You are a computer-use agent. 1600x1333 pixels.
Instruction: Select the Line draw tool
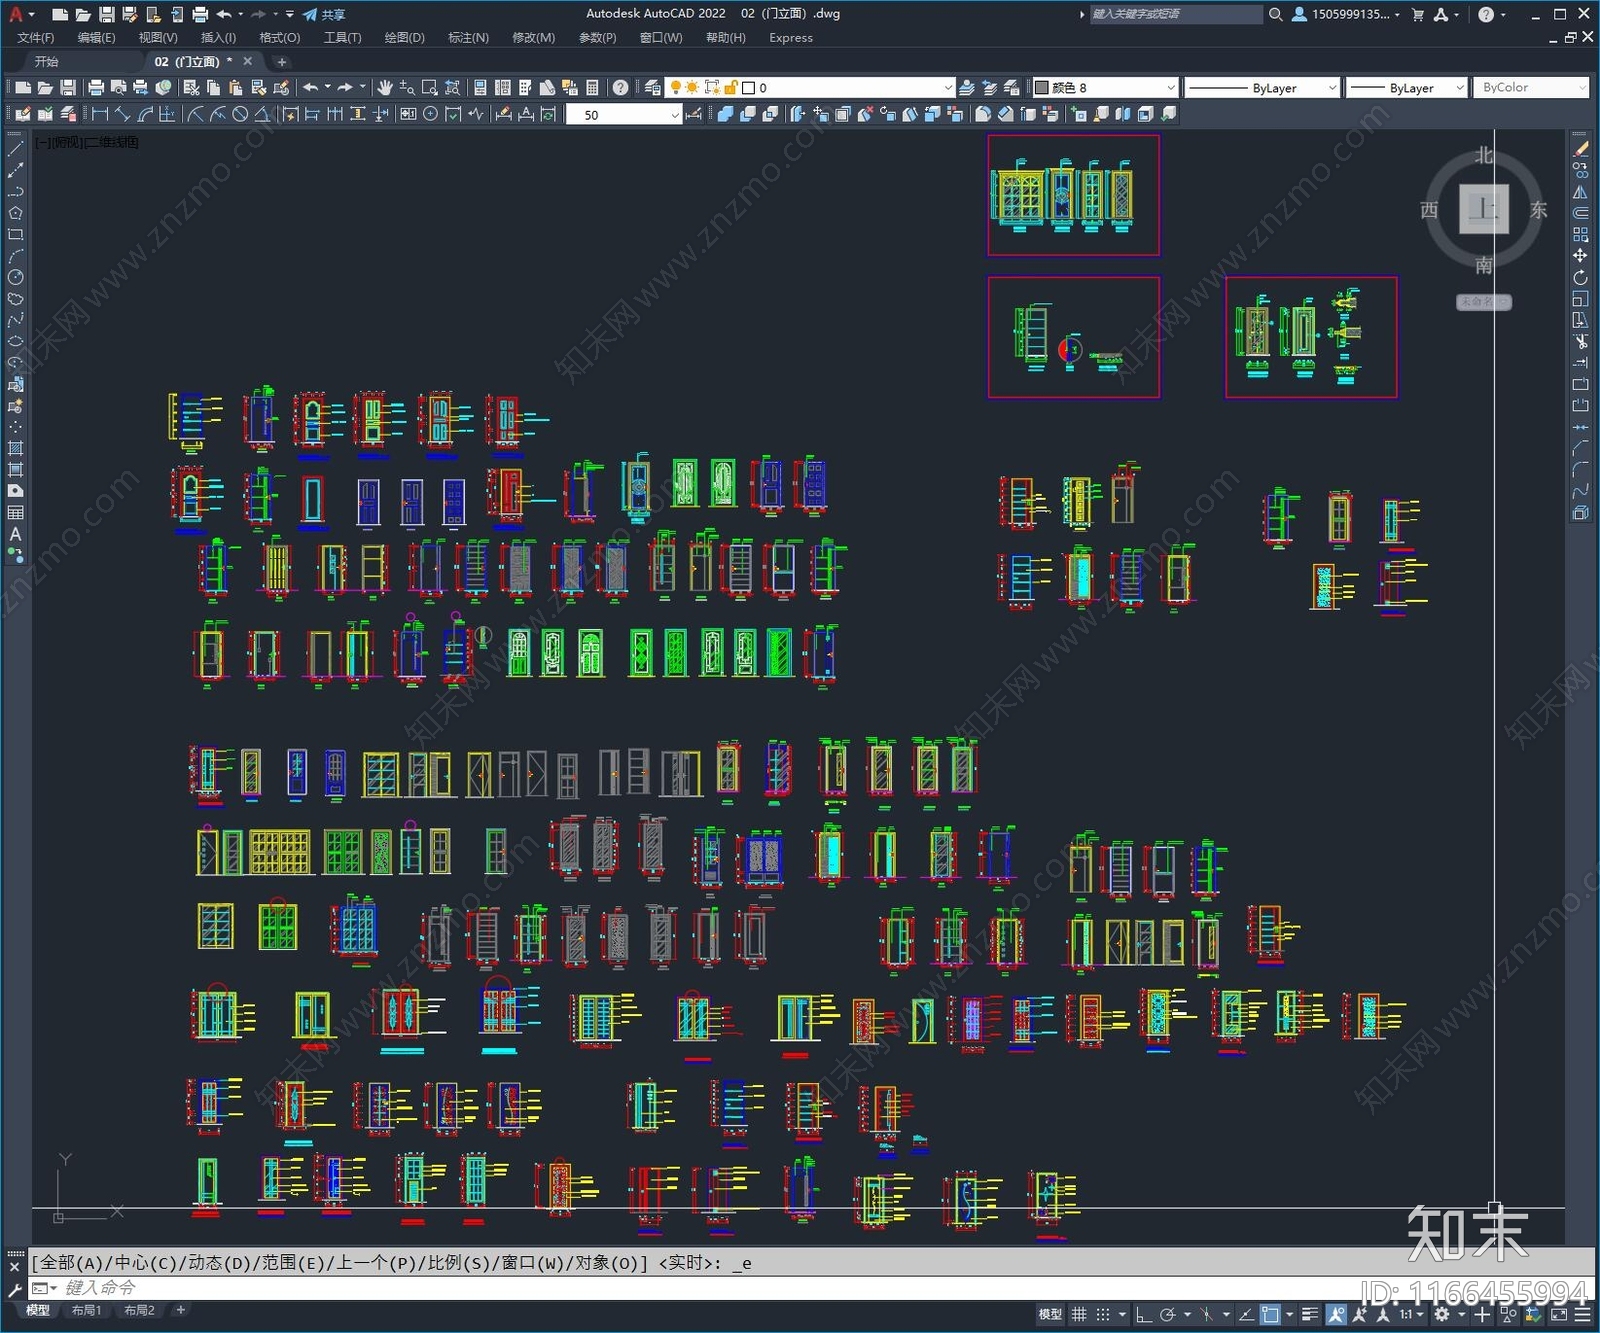(x=15, y=148)
